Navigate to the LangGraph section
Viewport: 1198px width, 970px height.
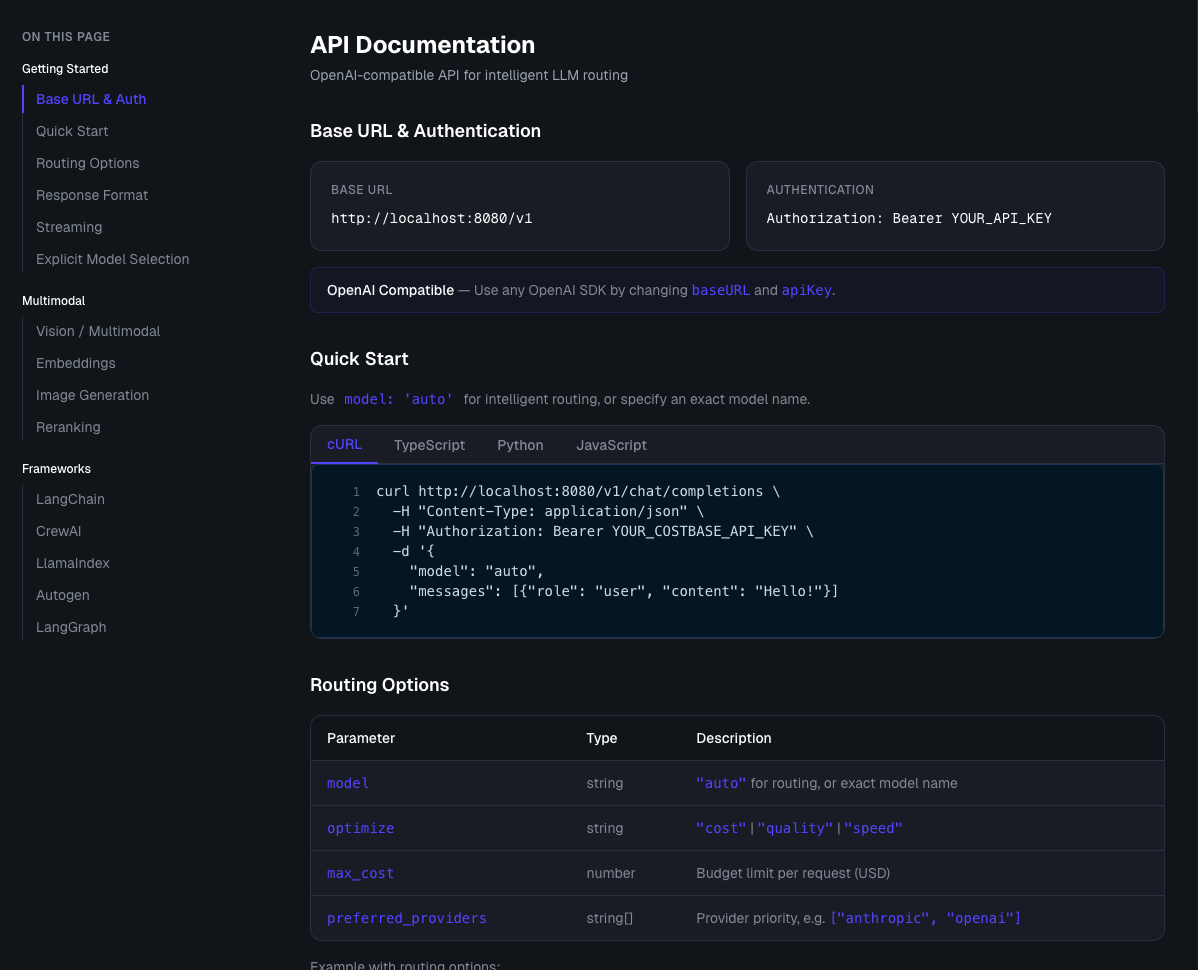pyautogui.click(x=71, y=627)
